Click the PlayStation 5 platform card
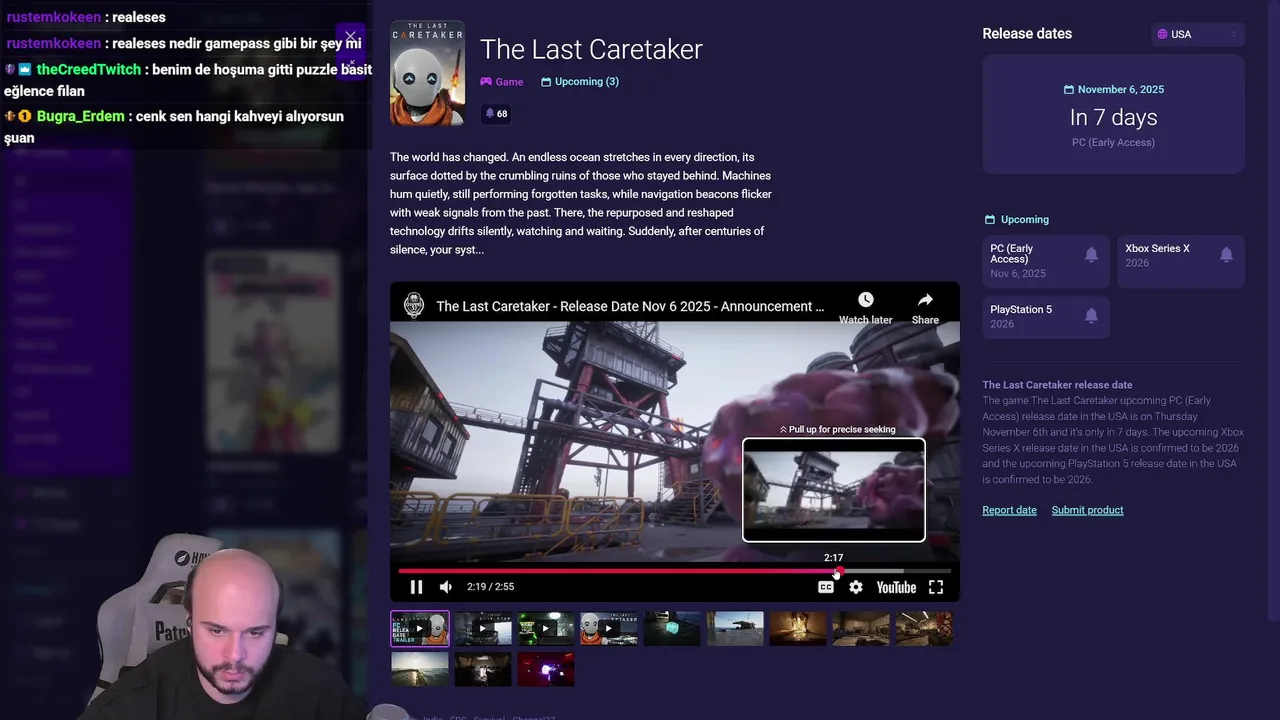 [1045, 316]
